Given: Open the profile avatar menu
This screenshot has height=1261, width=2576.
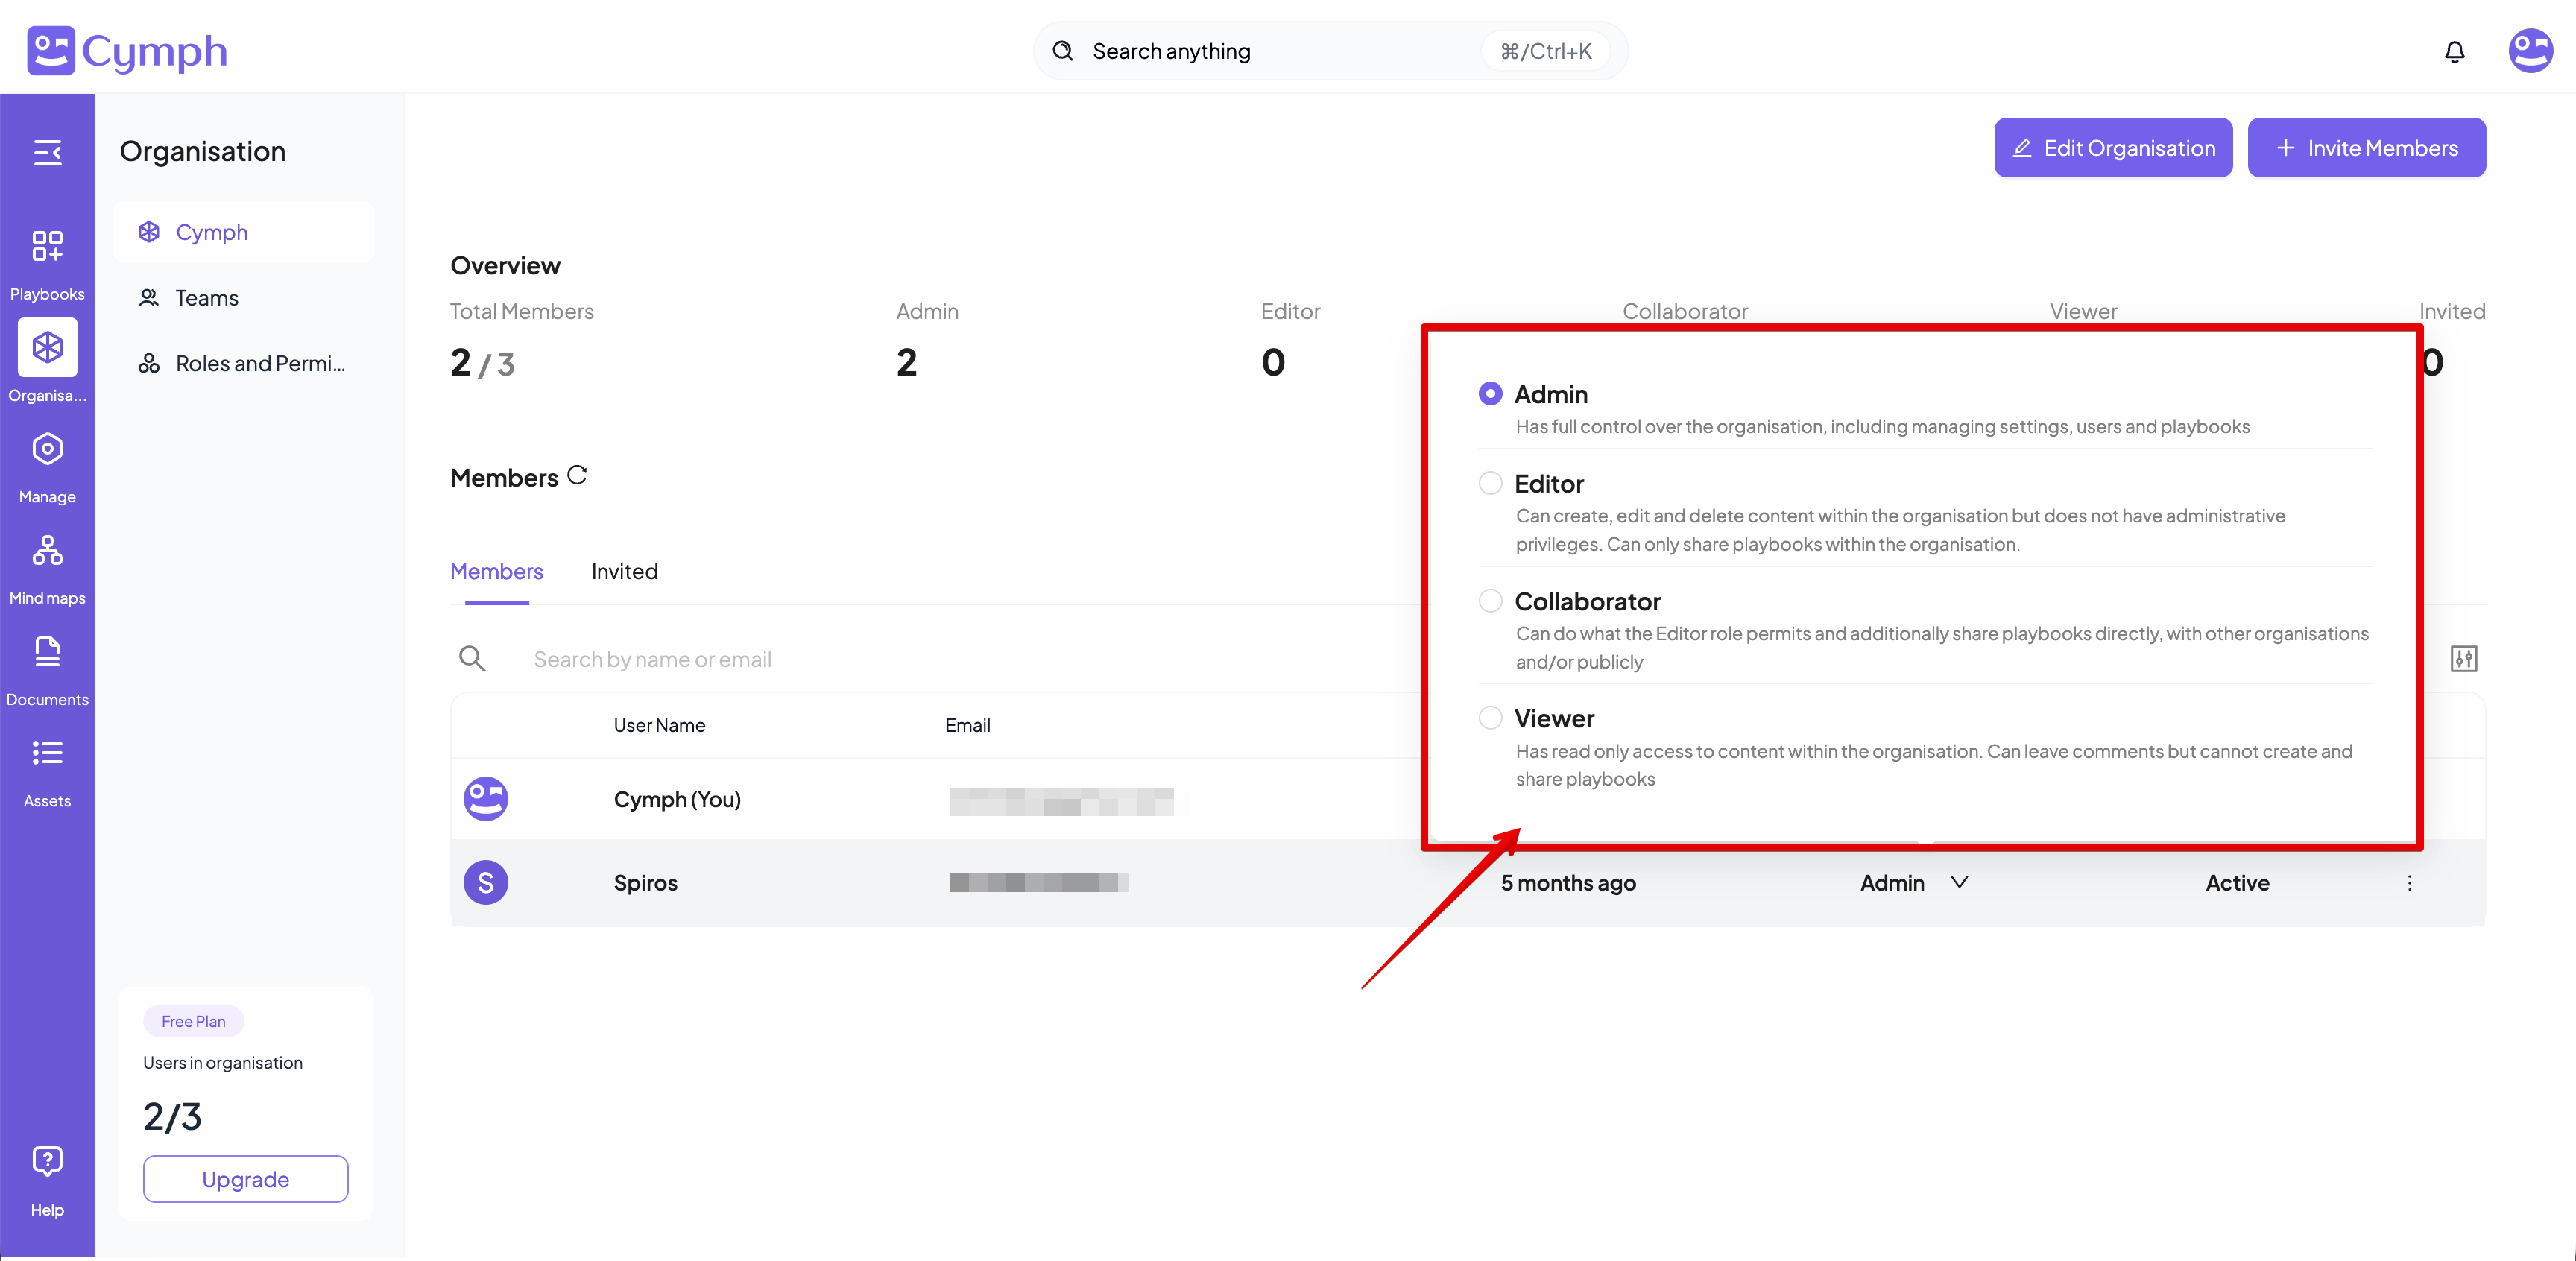Looking at the screenshot, I should (2530, 51).
